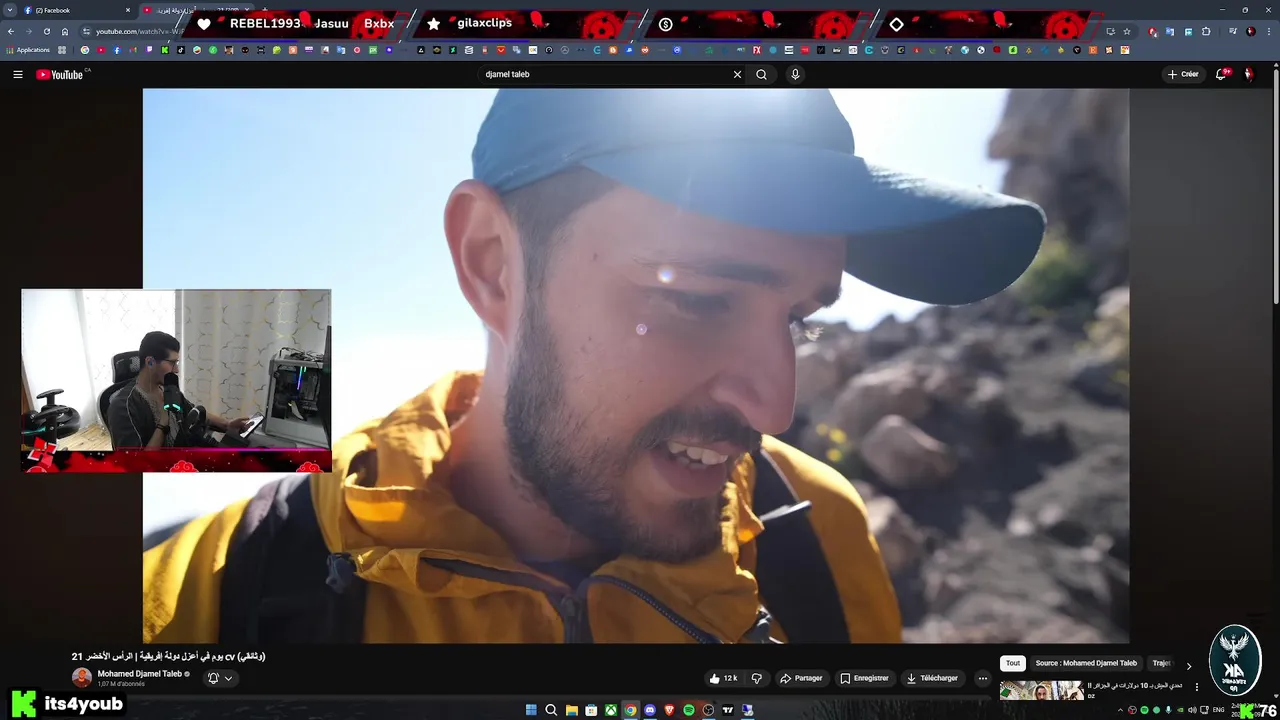
Task: Open Spotify from the taskbar
Action: tap(689, 710)
